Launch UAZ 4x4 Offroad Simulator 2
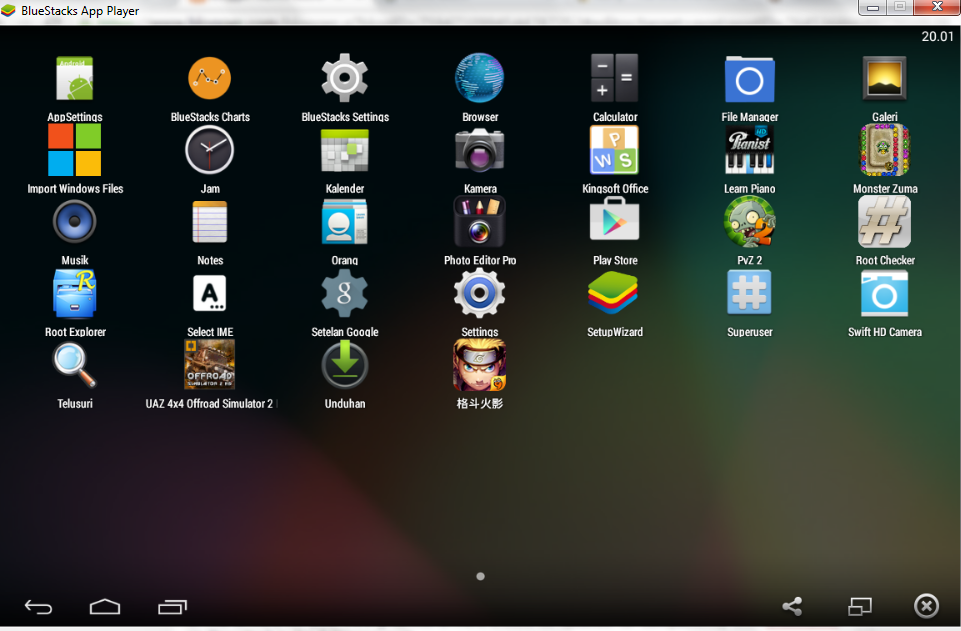Viewport: 961px width, 631px height. pos(210,365)
